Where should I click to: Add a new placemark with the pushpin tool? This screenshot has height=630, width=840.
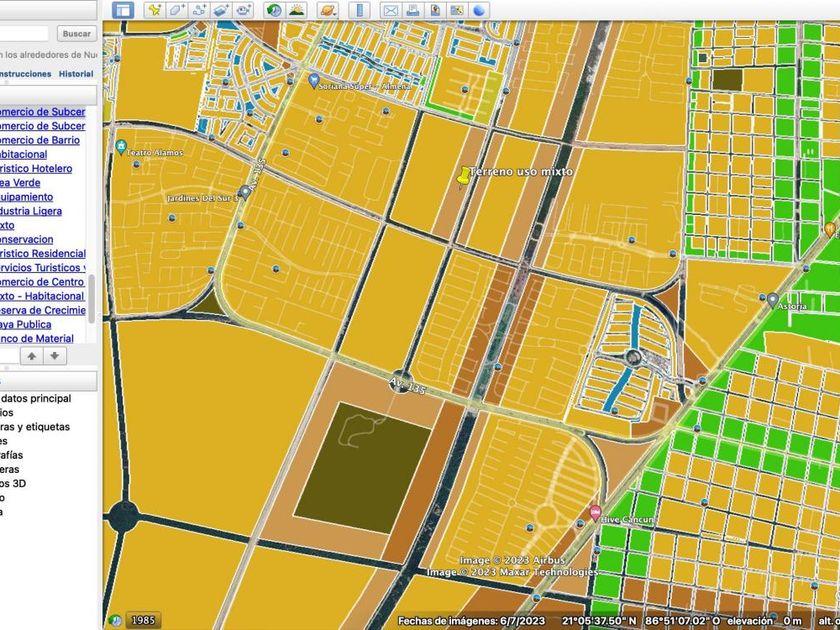[154, 10]
